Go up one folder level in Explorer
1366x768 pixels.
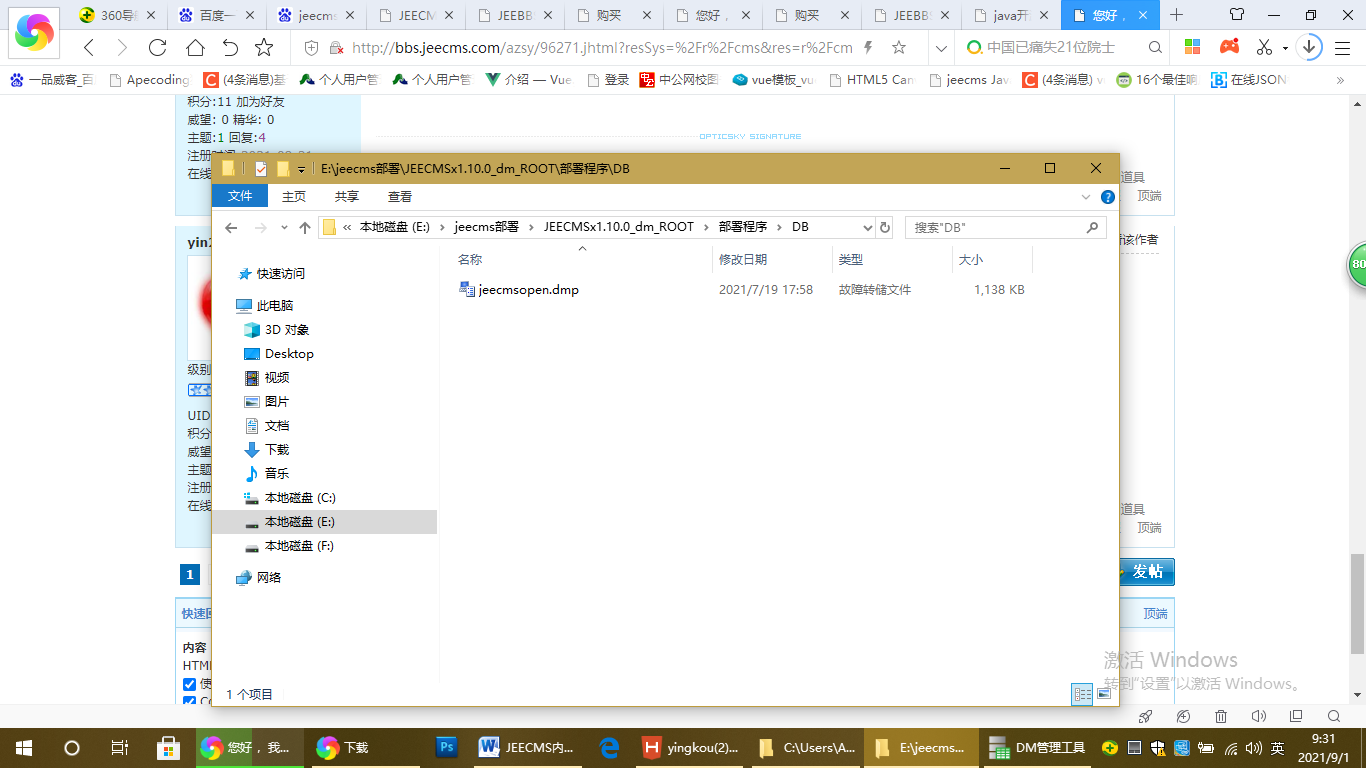[305, 228]
